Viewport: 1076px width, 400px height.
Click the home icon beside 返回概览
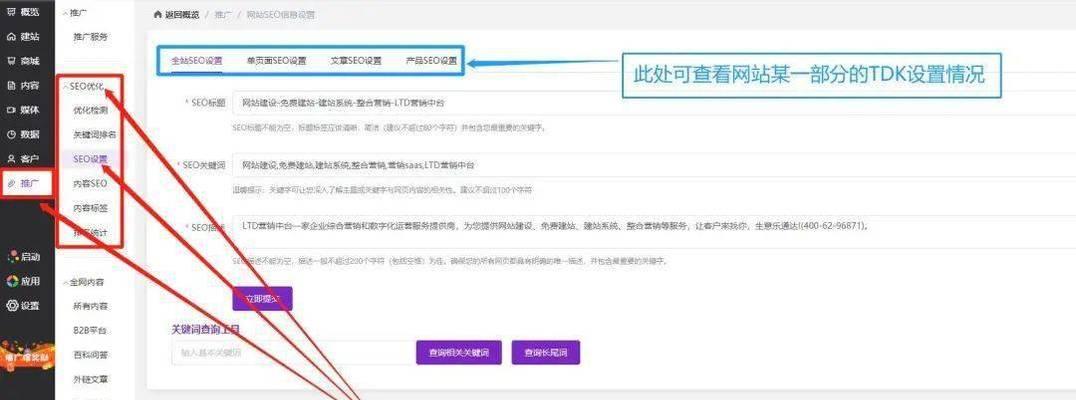[158, 14]
